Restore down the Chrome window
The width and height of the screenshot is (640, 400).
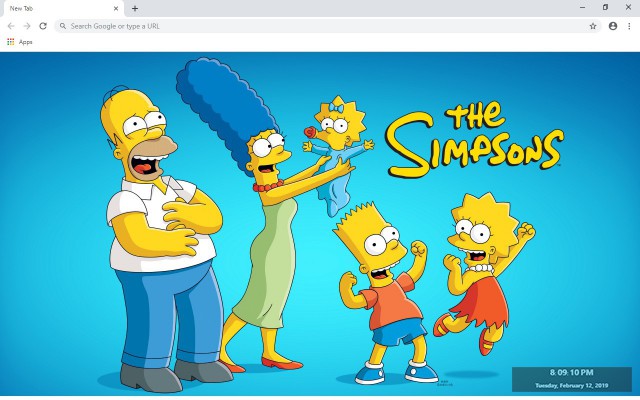point(605,7)
